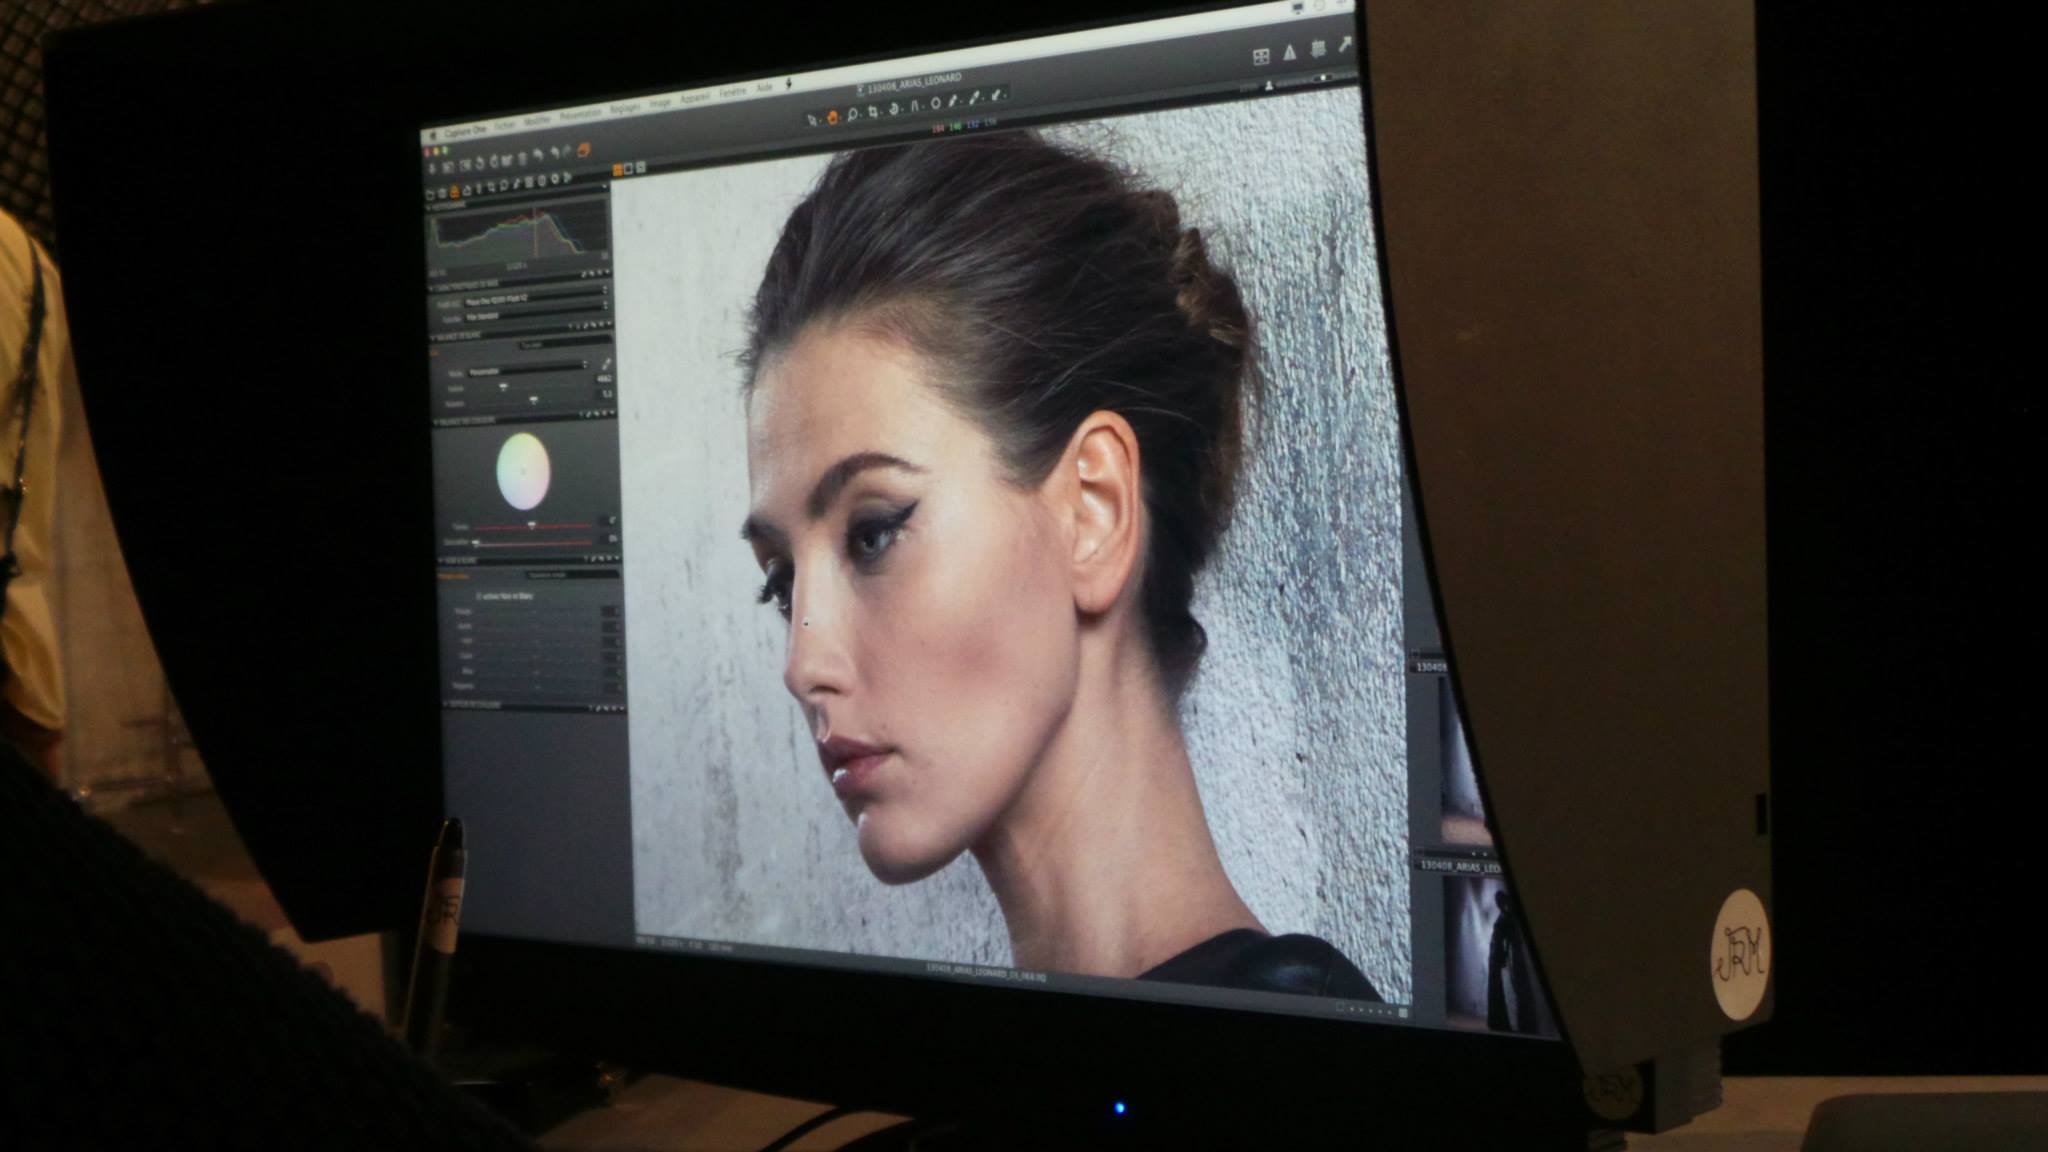Viewport: 2048px width, 1152px height.
Task: Collapse the White Balance panel
Action: [433, 337]
